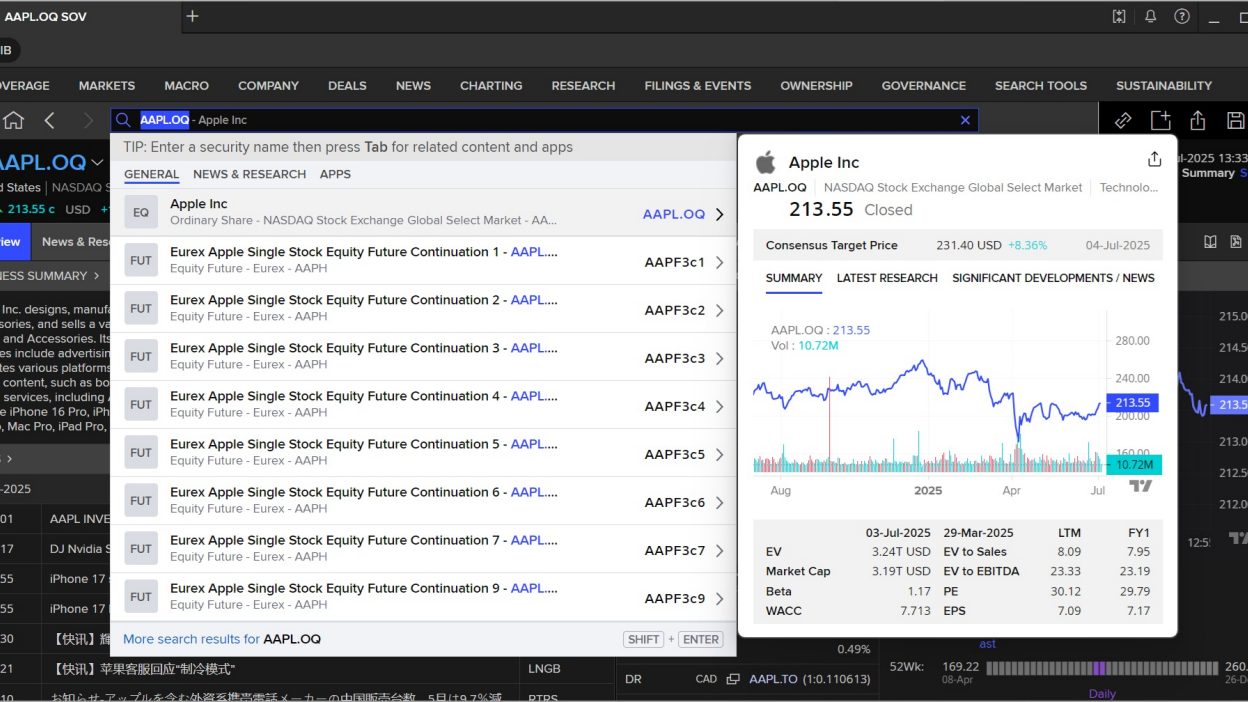Click the fit-window icon beside the bell
The width and height of the screenshot is (1248, 702).
click(1119, 16)
